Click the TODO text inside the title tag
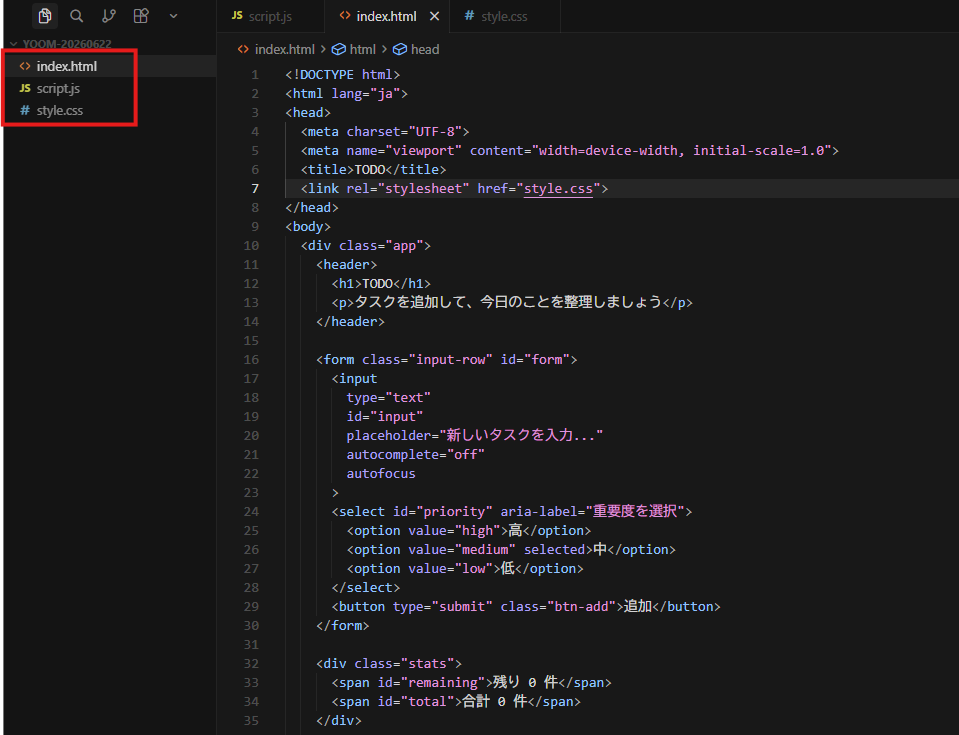Image resolution: width=959 pixels, height=735 pixels. [x=369, y=169]
